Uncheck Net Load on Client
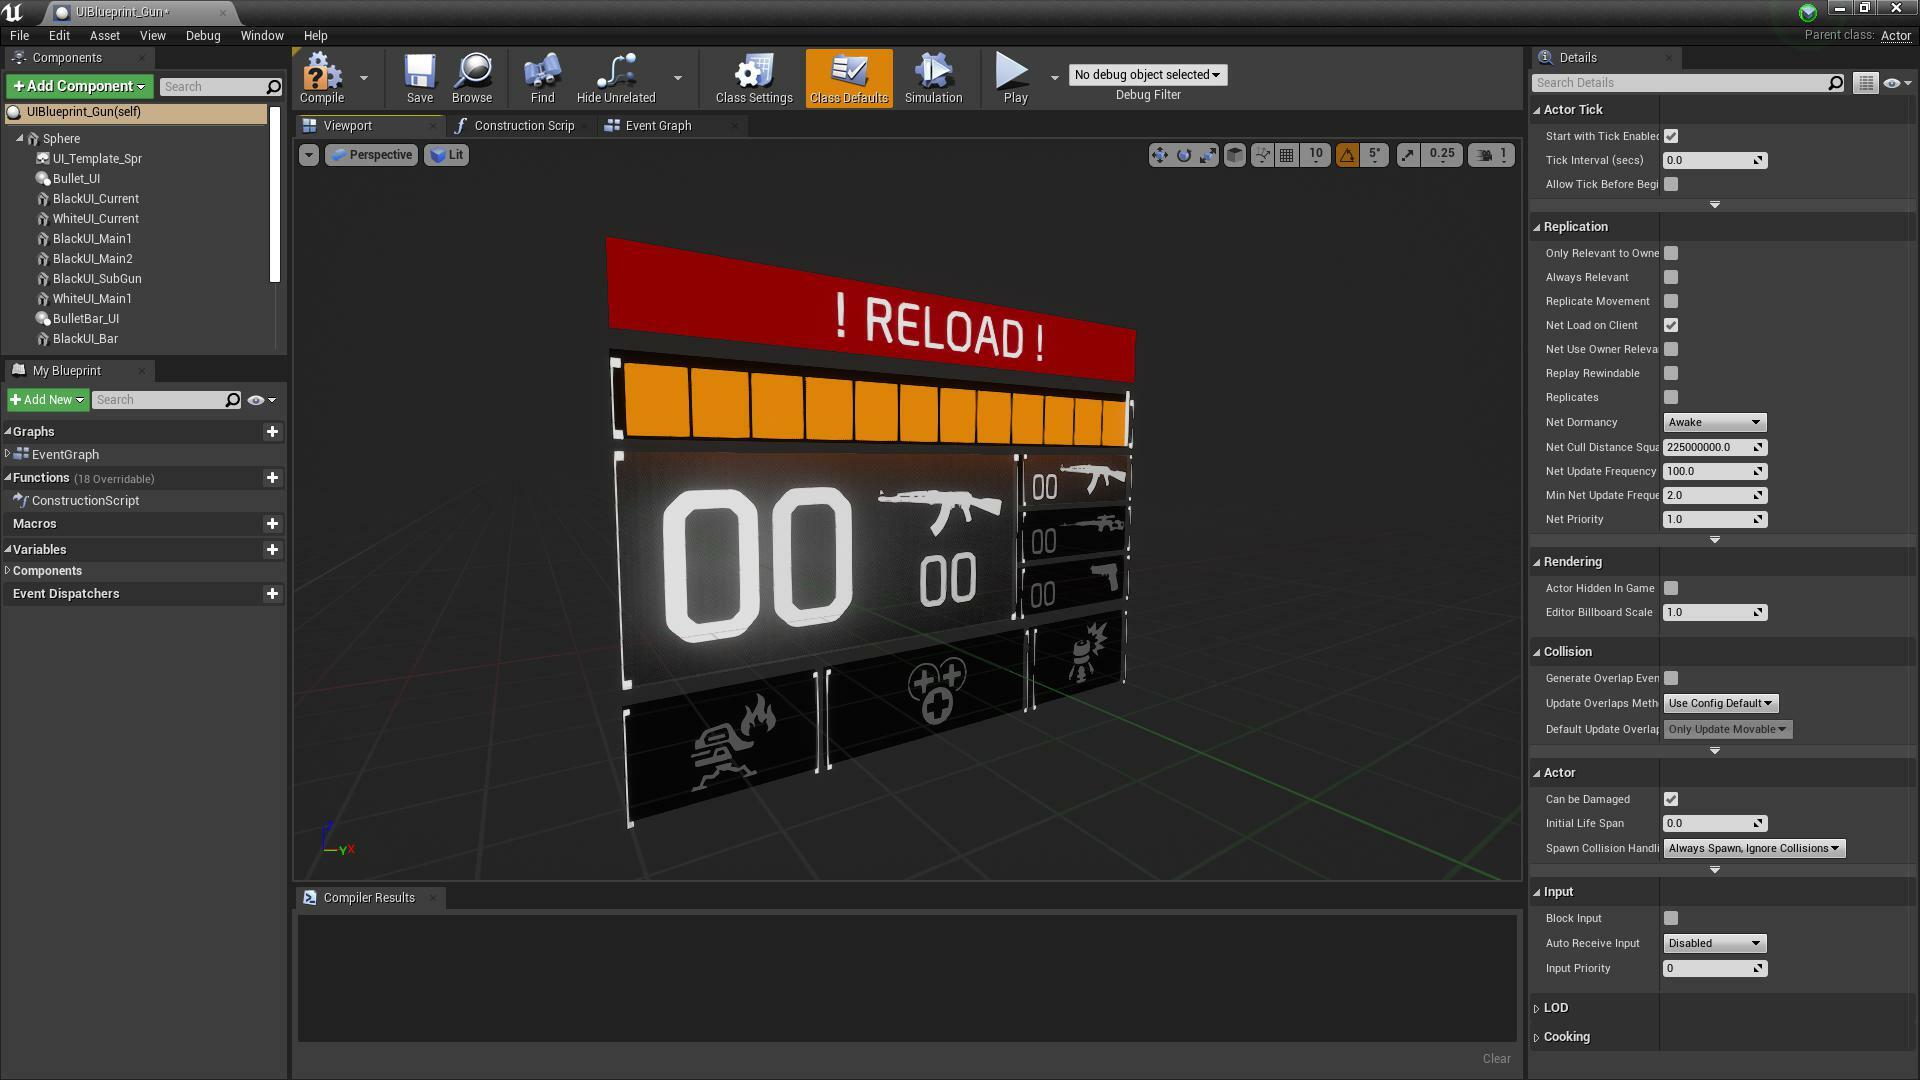 point(1670,325)
